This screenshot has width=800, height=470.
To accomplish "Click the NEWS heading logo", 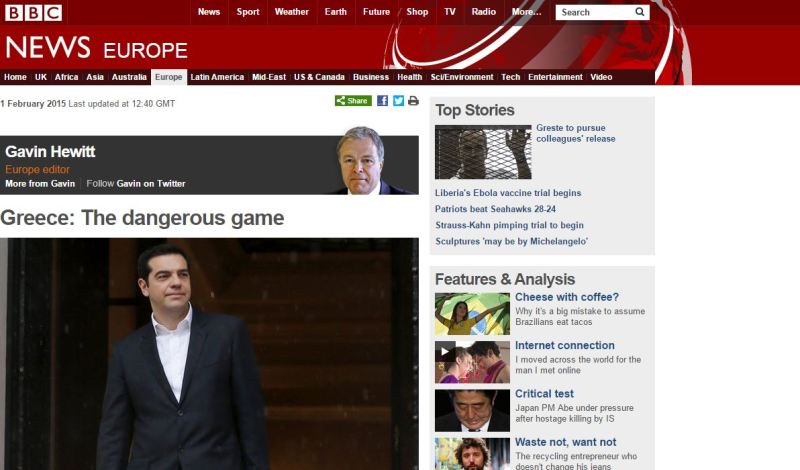I will pos(48,47).
